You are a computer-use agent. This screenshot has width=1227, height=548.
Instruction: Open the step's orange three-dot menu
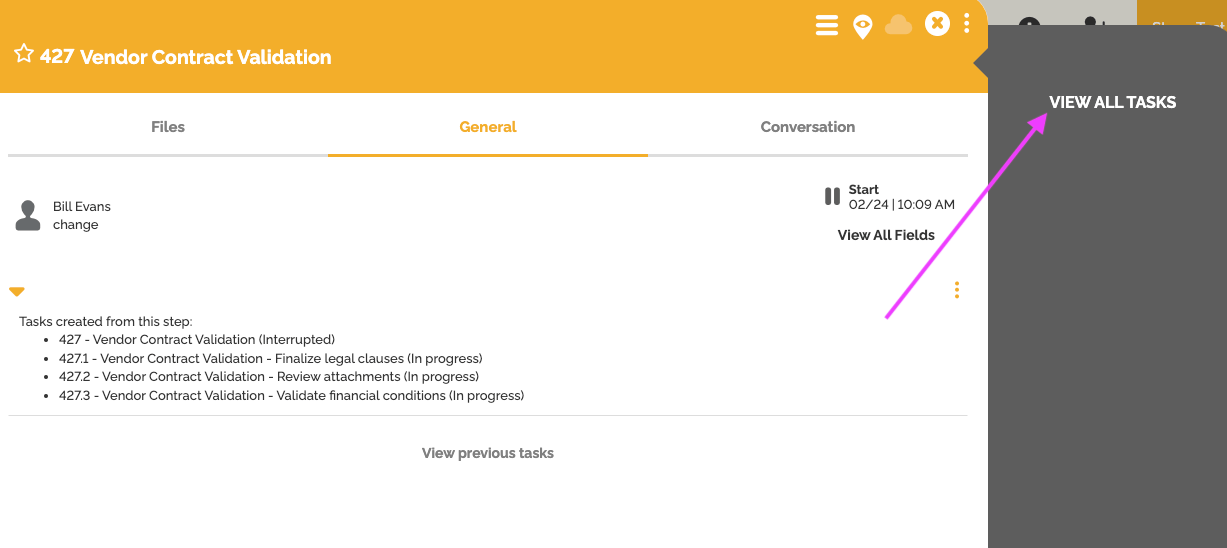(x=957, y=290)
